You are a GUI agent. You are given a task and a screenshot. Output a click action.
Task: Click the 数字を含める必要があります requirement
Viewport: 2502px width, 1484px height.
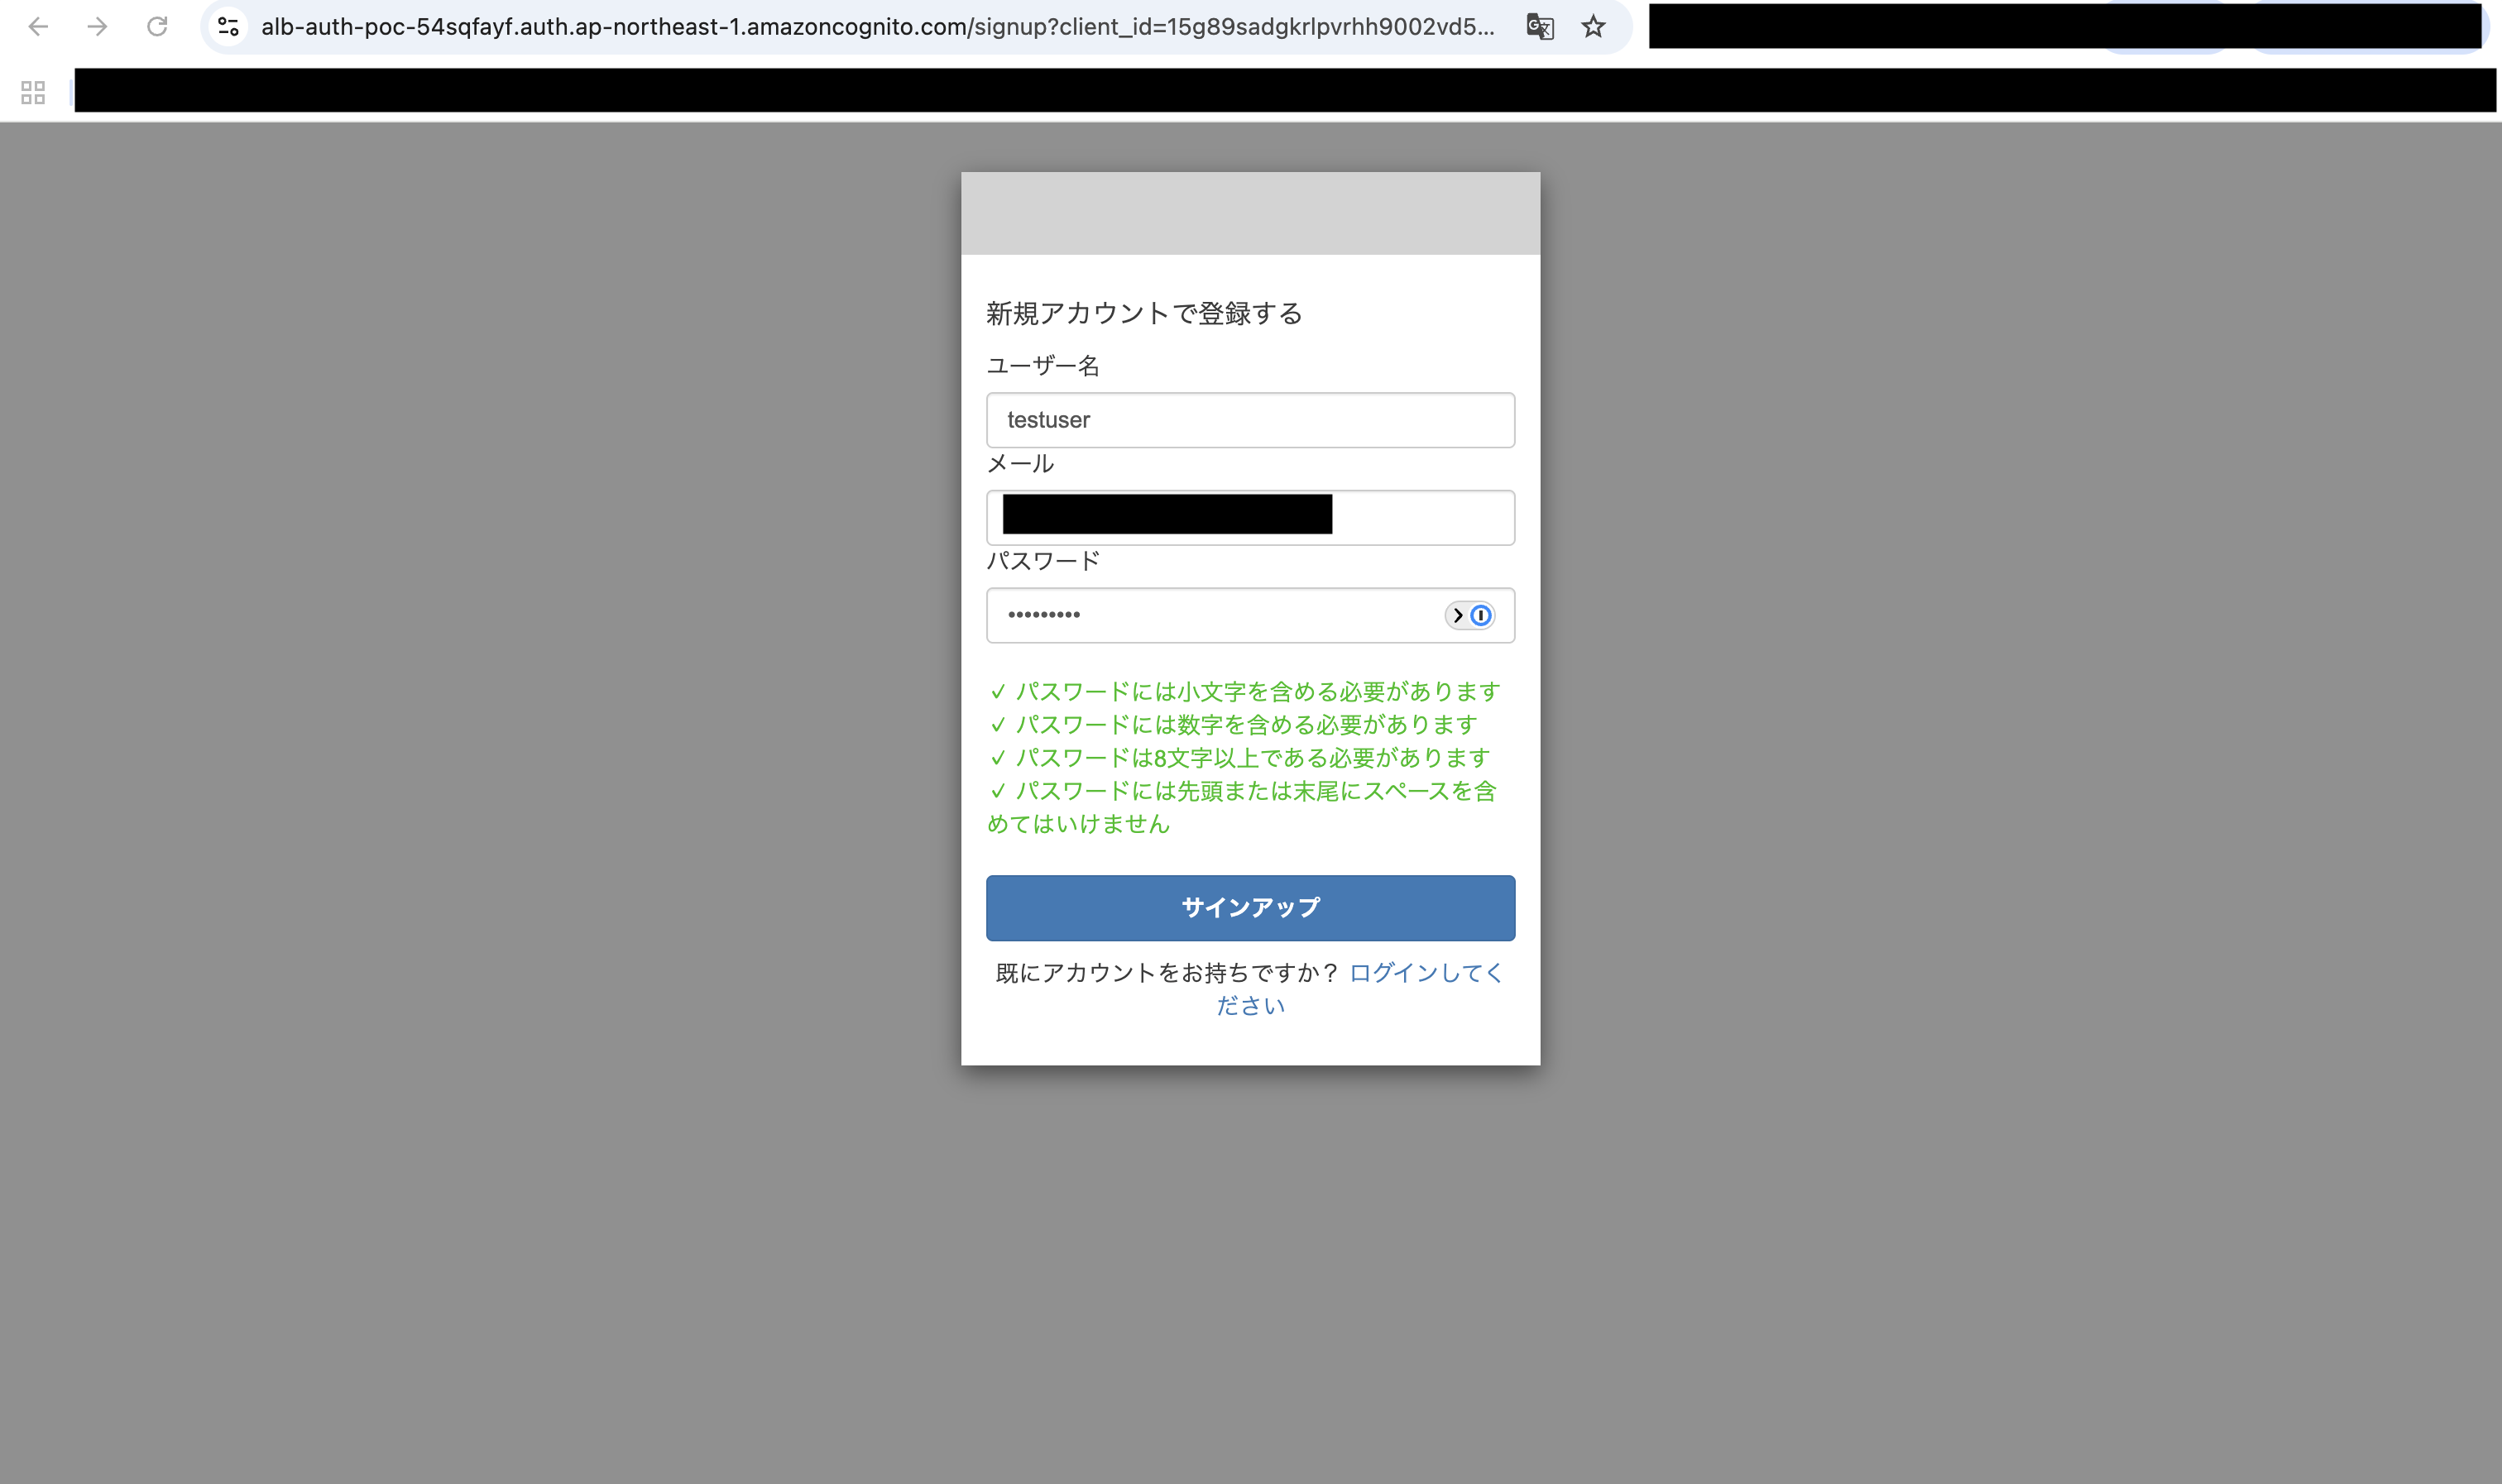(x=1233, y=725)
